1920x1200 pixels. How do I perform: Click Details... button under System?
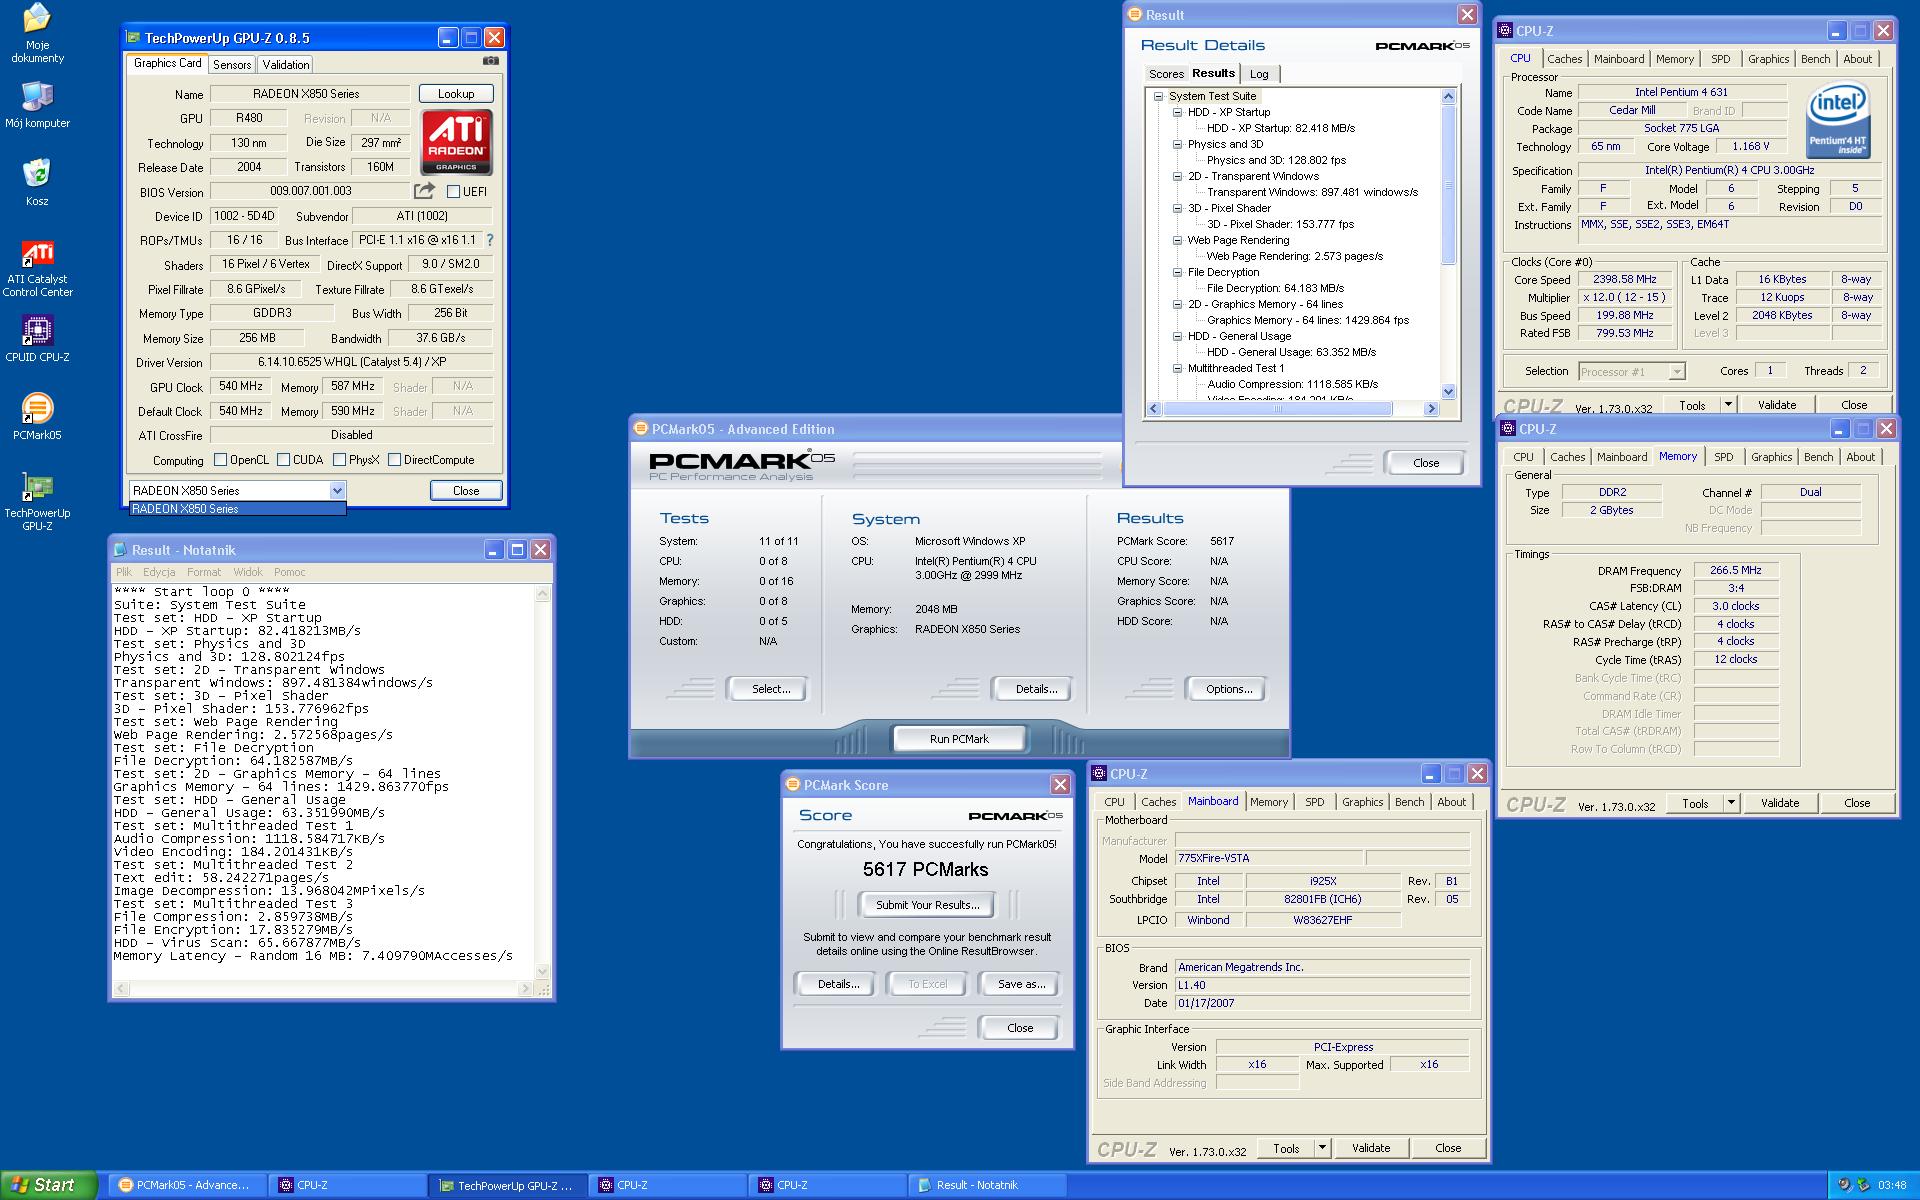pyautogui.click(x=1036, y=689)
